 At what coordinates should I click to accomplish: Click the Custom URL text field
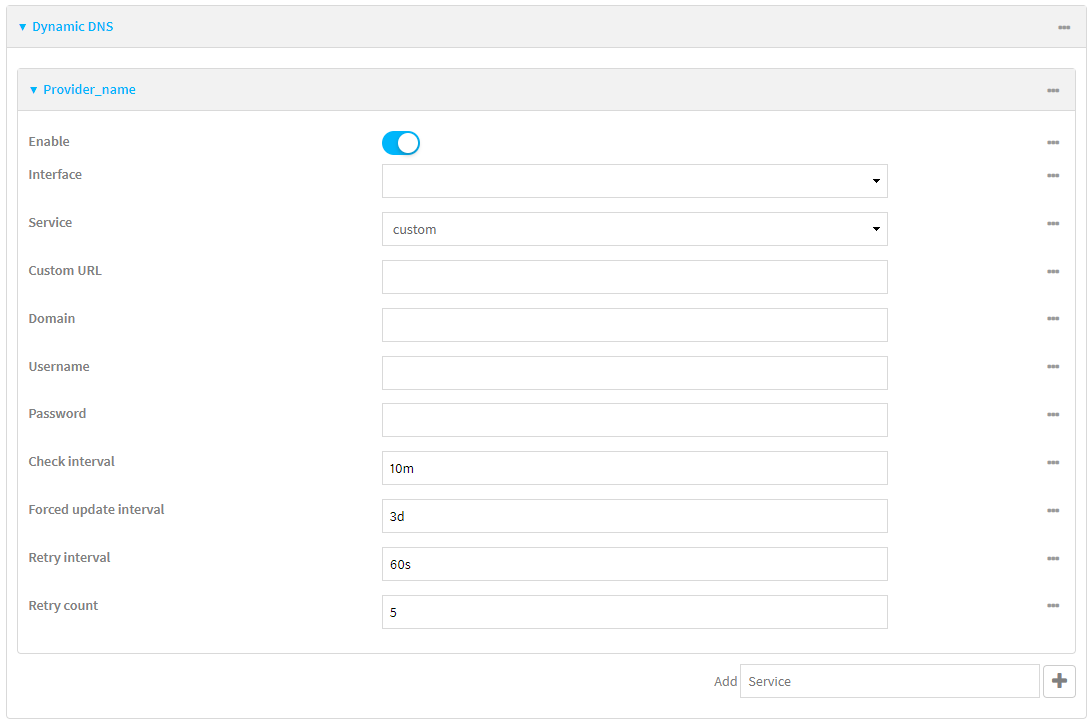click(634, 277)
